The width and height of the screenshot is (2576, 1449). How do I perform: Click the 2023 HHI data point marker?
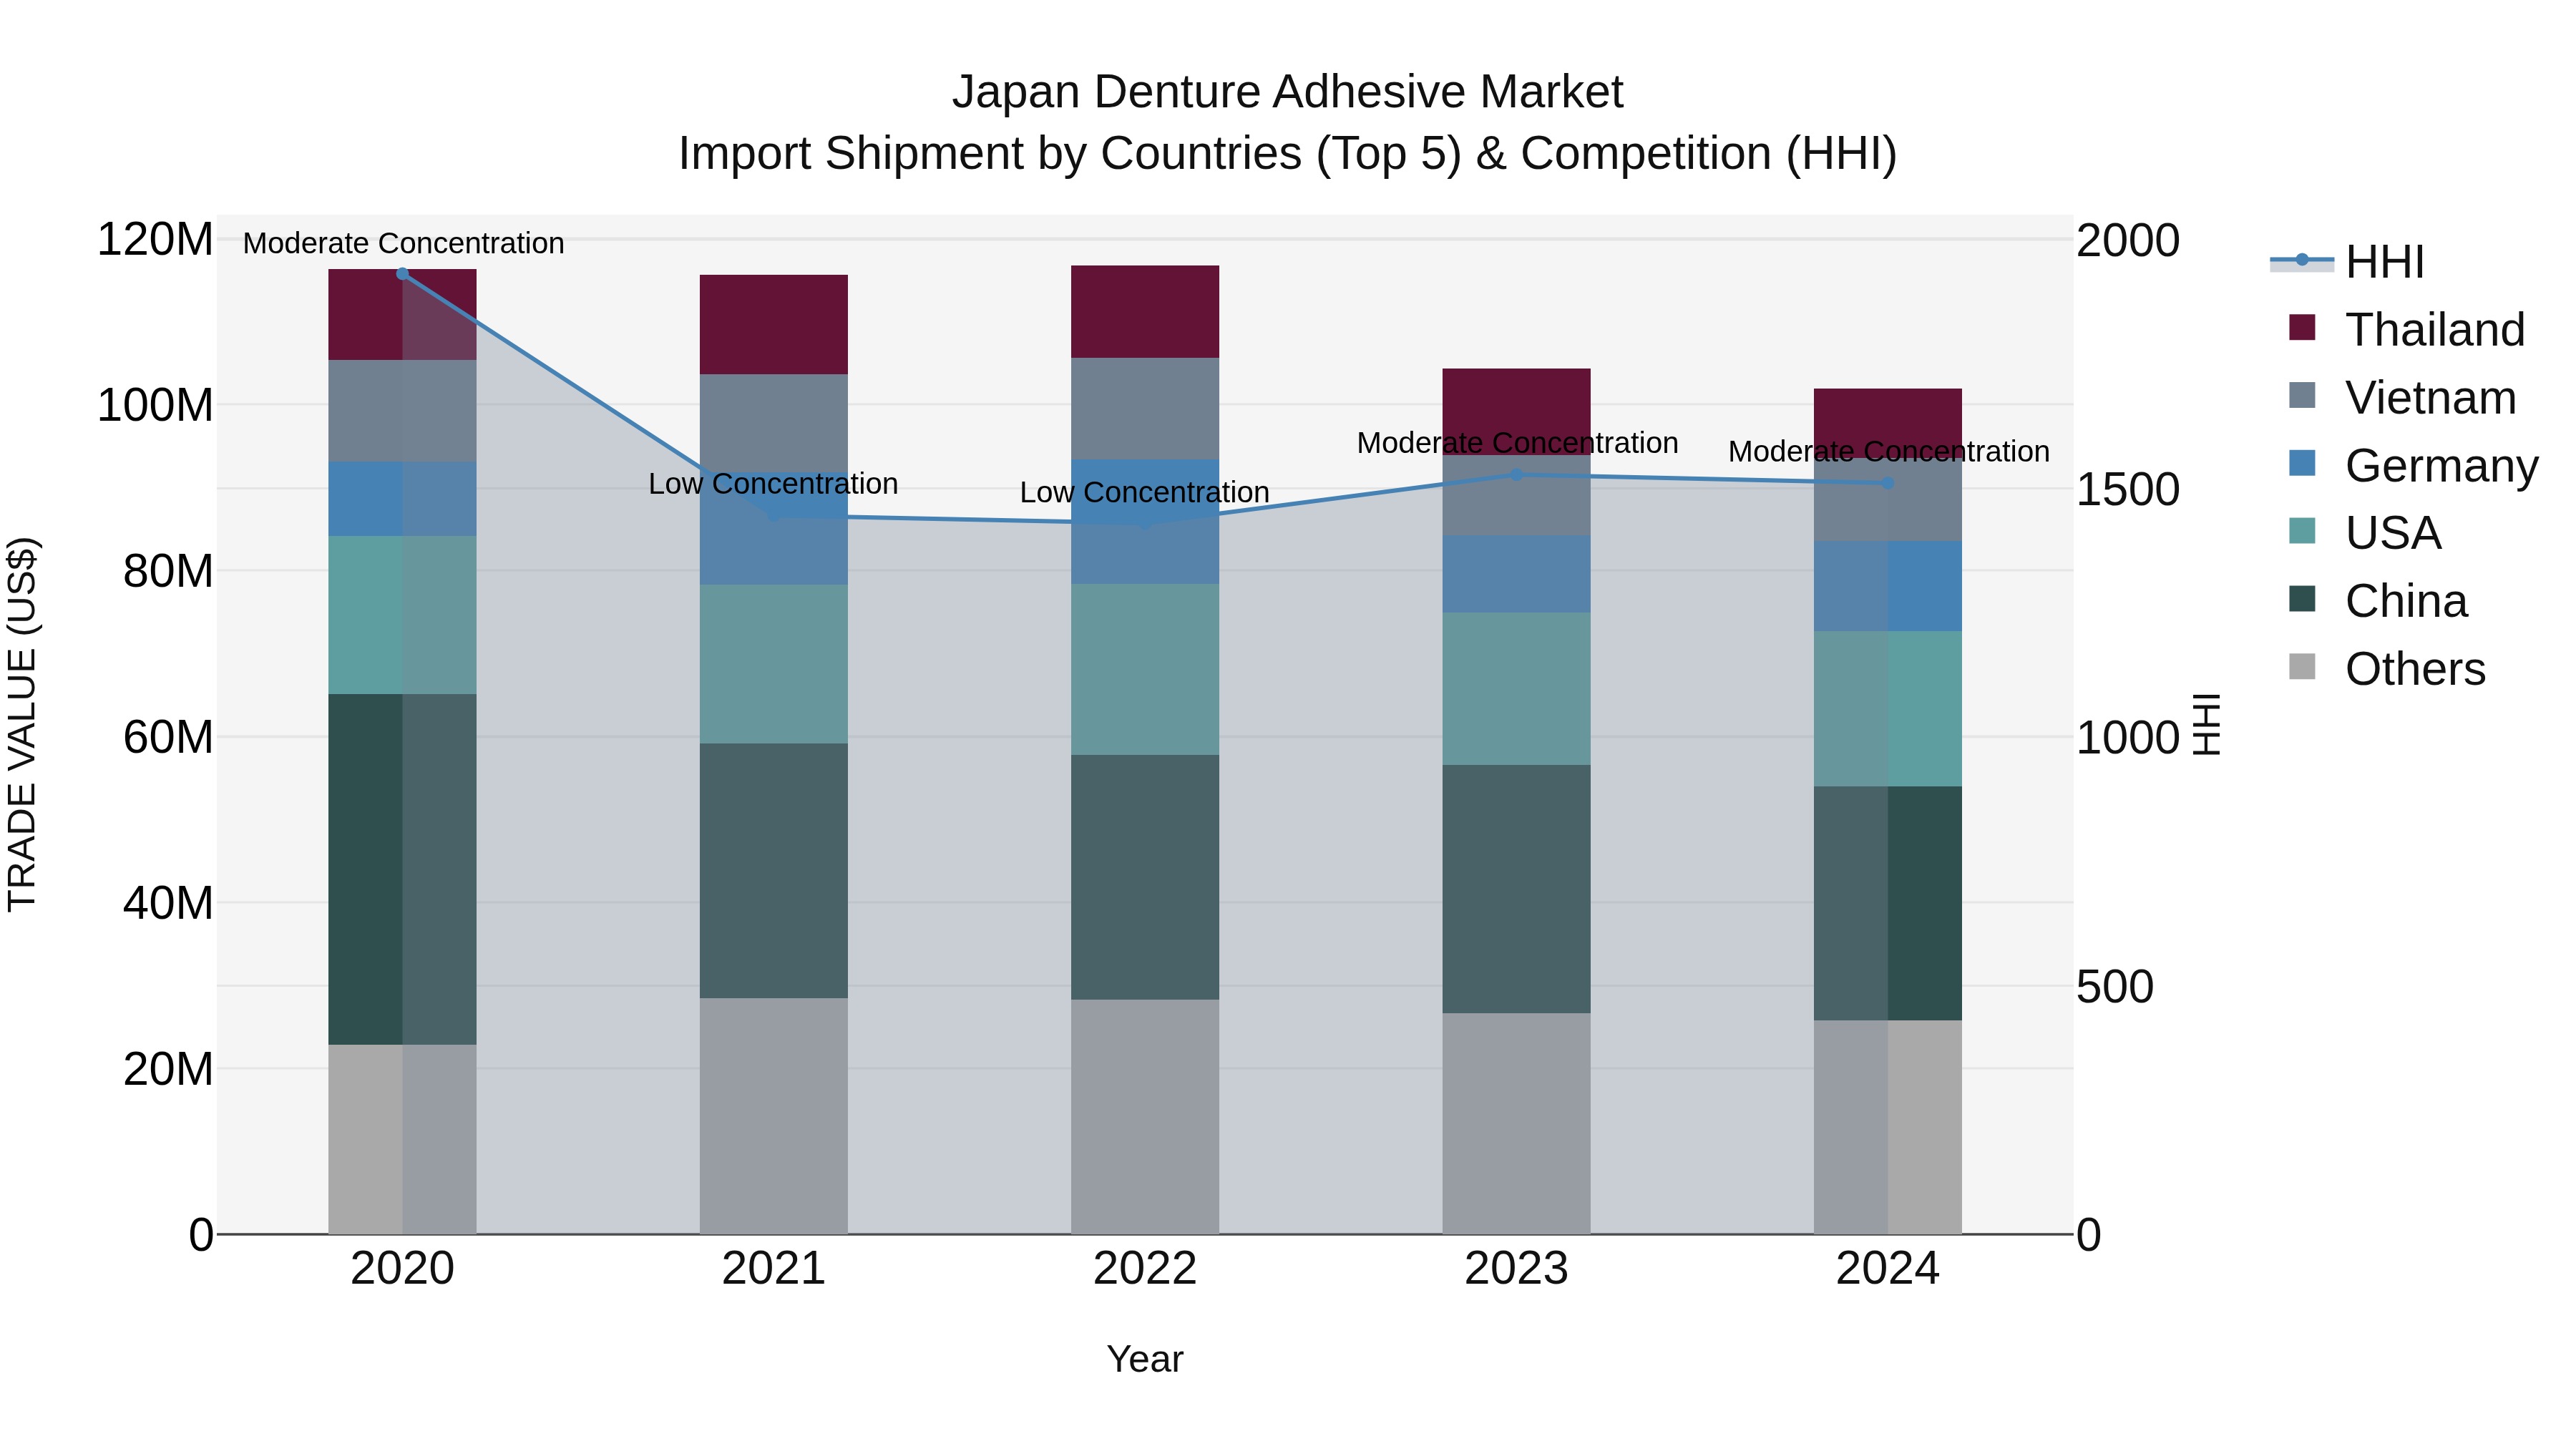[1517, 475]
